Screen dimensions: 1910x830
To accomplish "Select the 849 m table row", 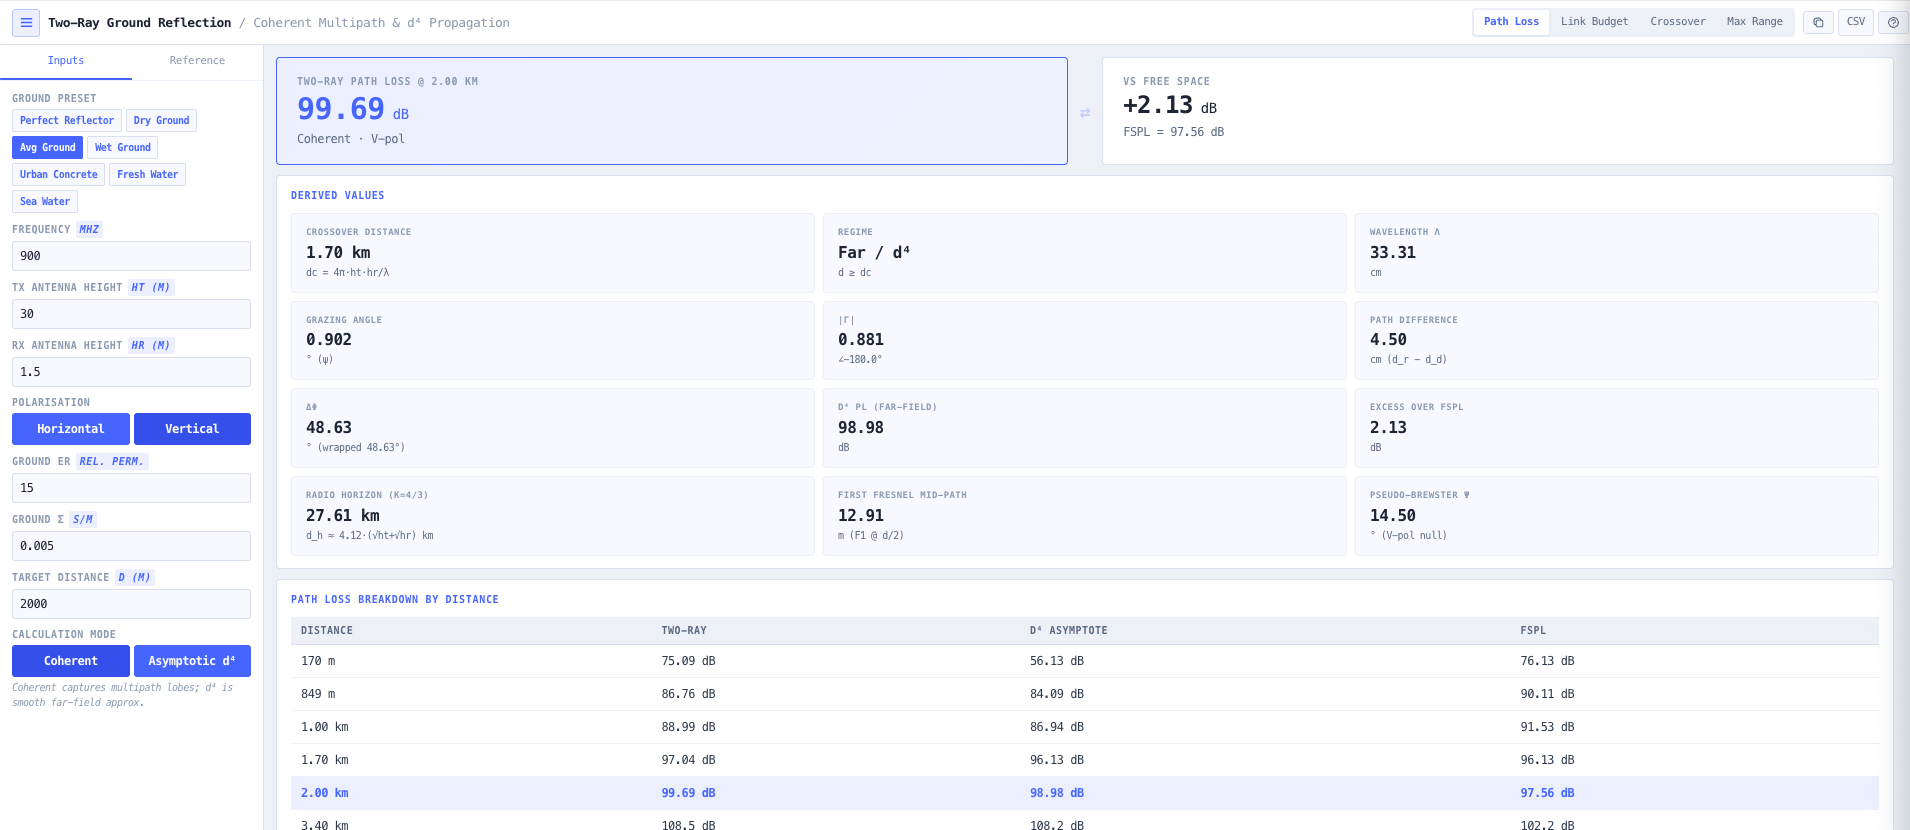I will coord(1084,694).
